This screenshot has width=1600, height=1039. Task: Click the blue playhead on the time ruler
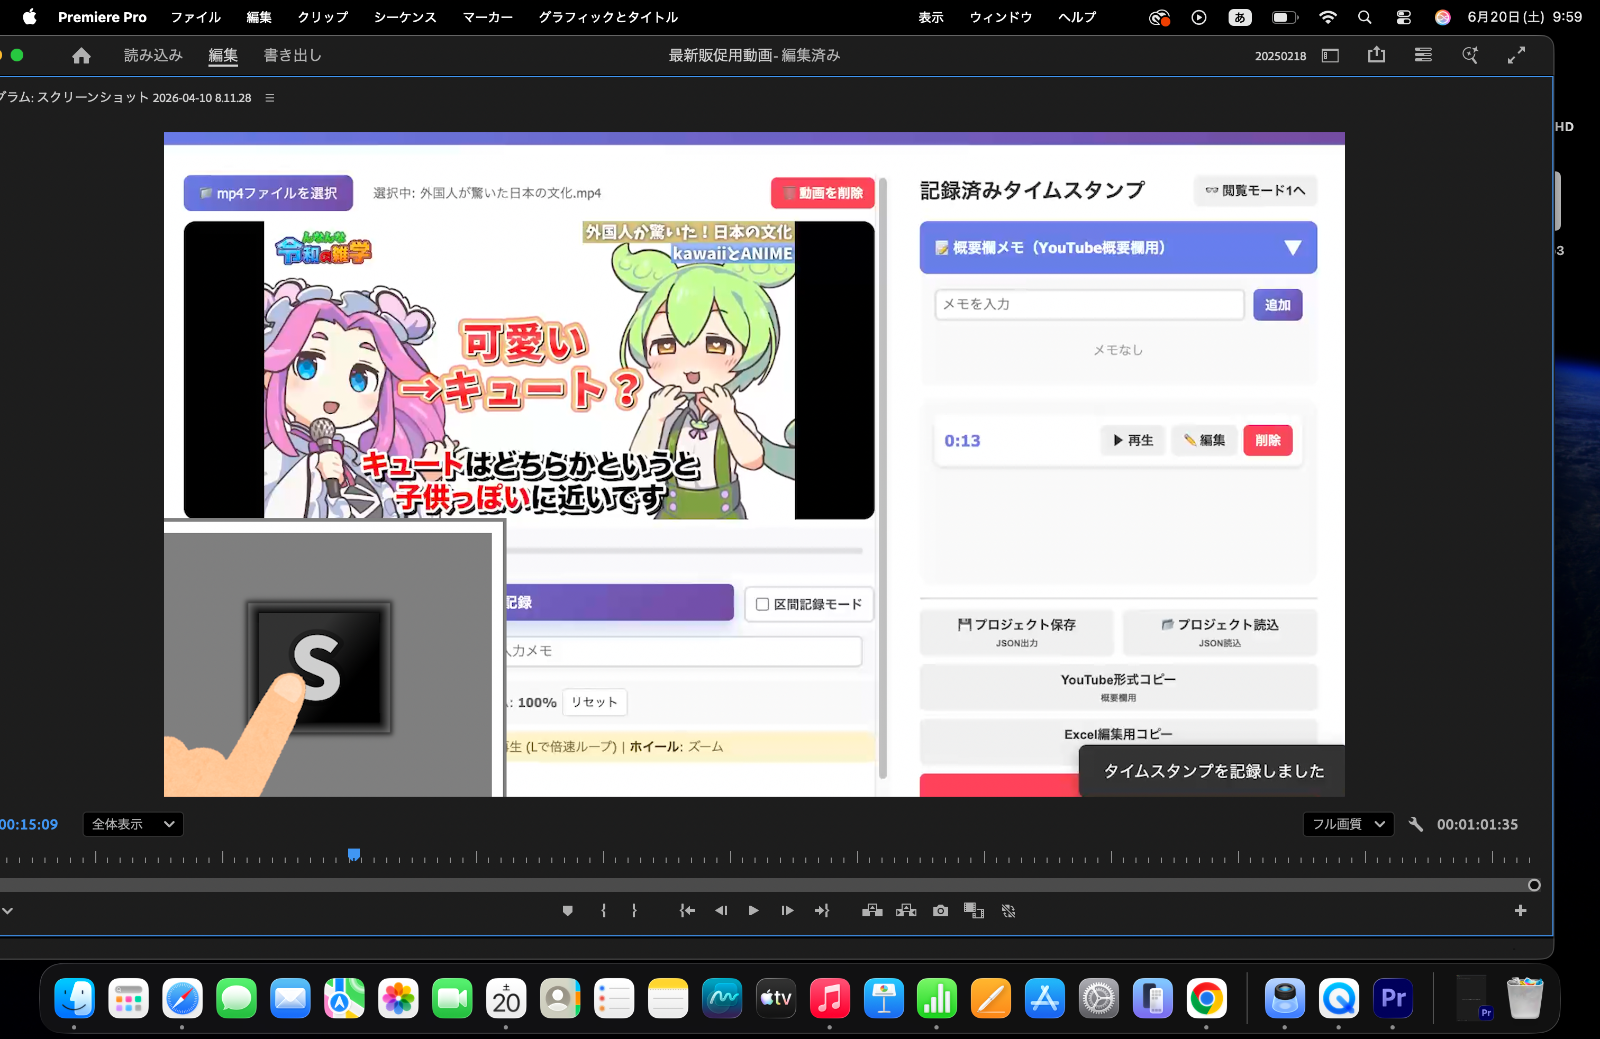354,855
